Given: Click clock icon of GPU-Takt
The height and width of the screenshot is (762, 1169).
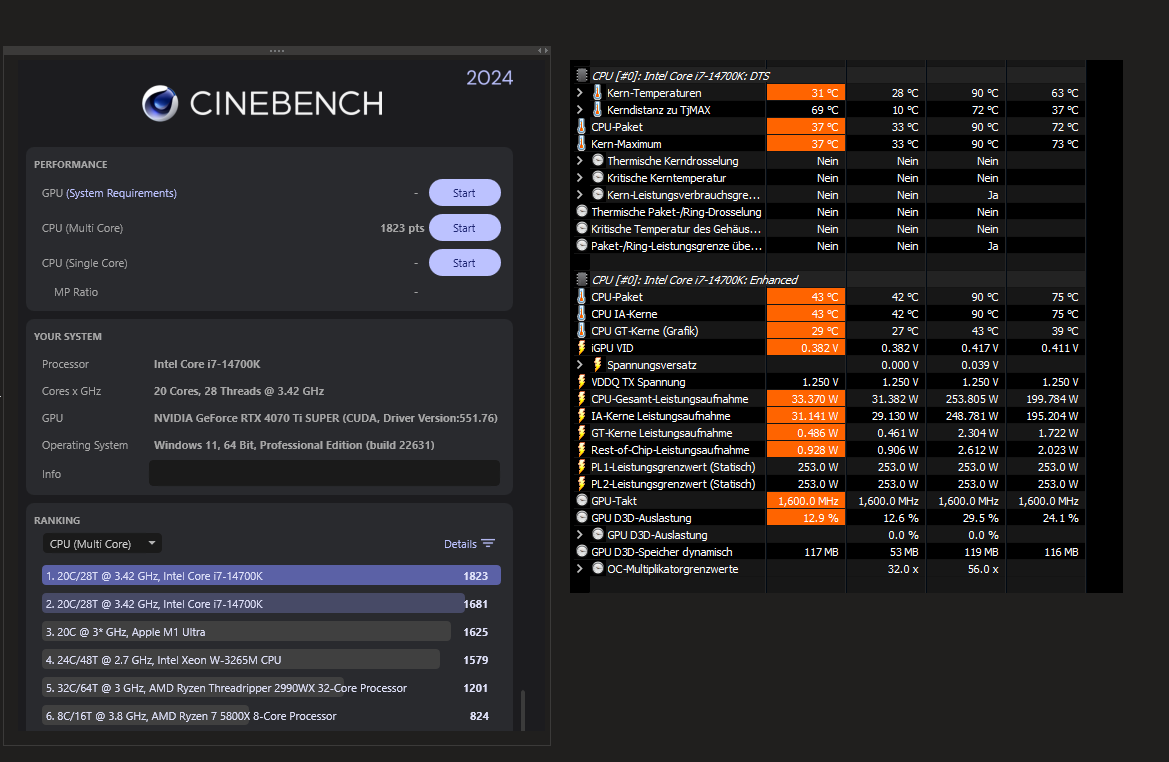Looking at the screenshot, I should [x=582, y=500].
